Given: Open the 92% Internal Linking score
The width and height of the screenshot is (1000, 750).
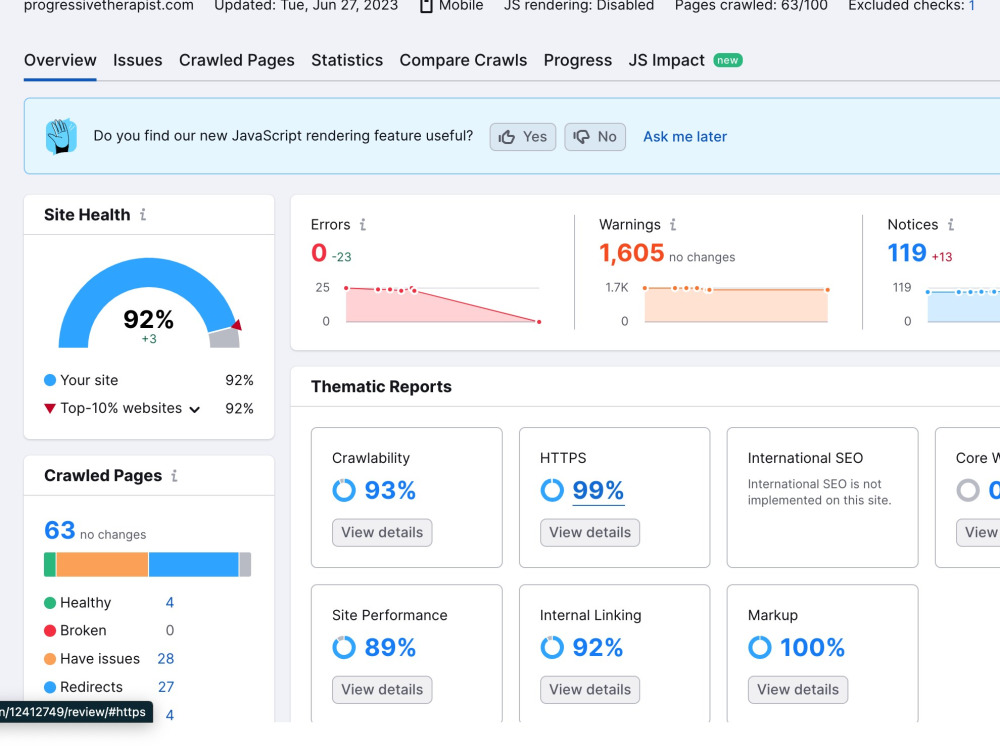Looking at the screenshot, I should (x=598, y=647).
